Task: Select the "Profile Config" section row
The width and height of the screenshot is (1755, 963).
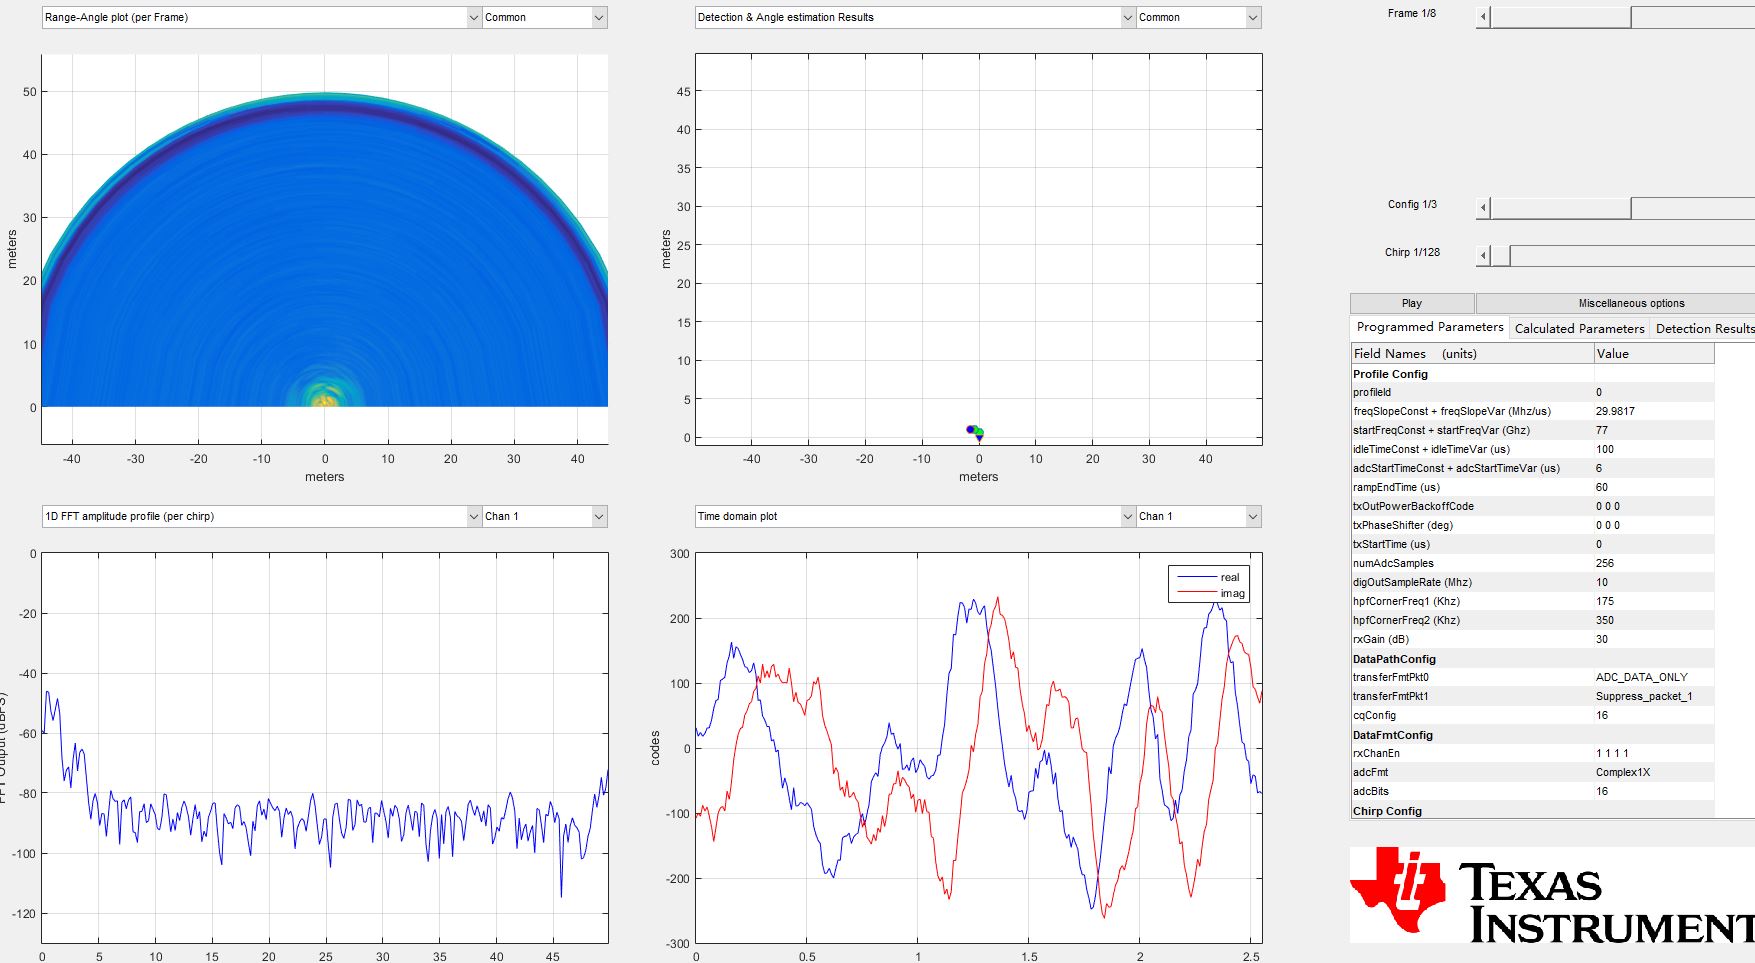Action: pos(1532,374)
